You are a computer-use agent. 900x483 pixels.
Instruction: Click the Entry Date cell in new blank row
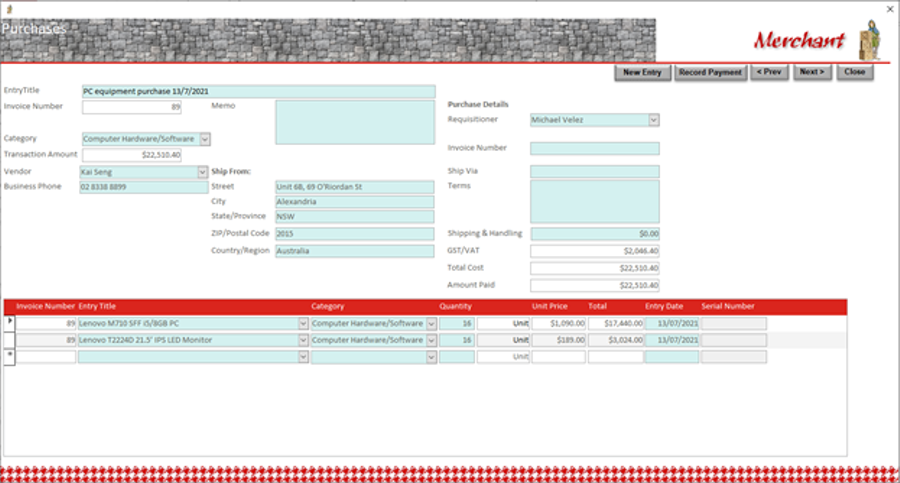[672, 357]
